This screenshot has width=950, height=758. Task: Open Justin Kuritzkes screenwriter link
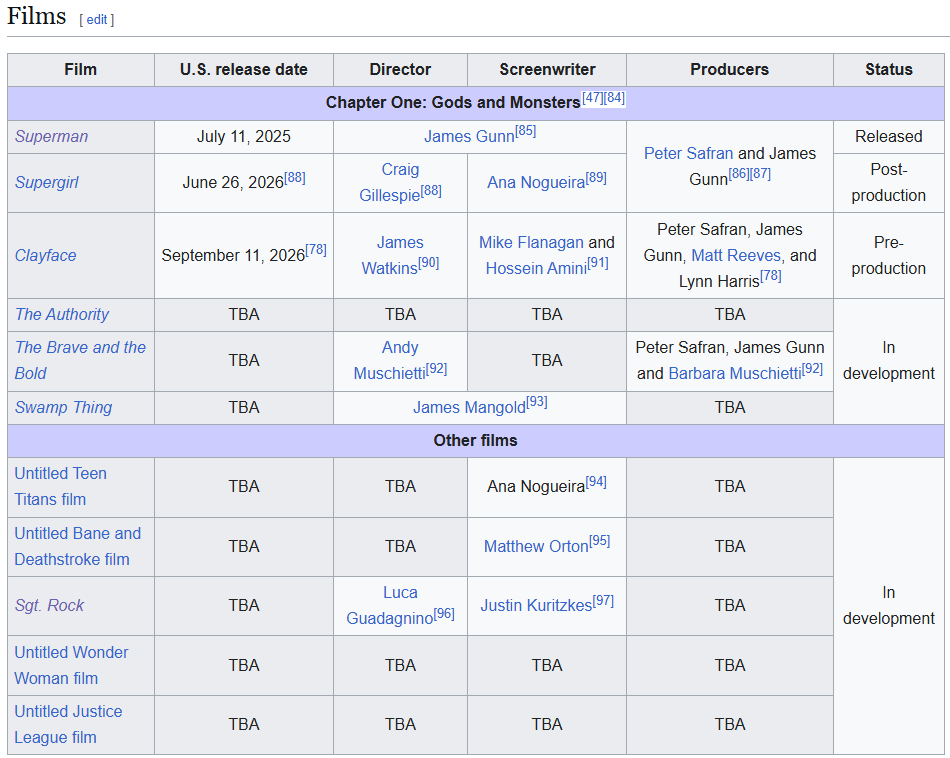536,605
